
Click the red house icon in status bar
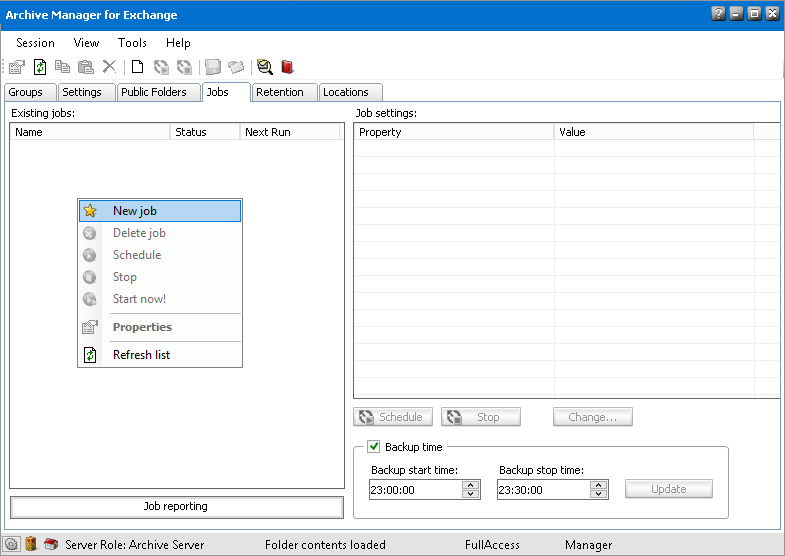[x=51, y=544]
